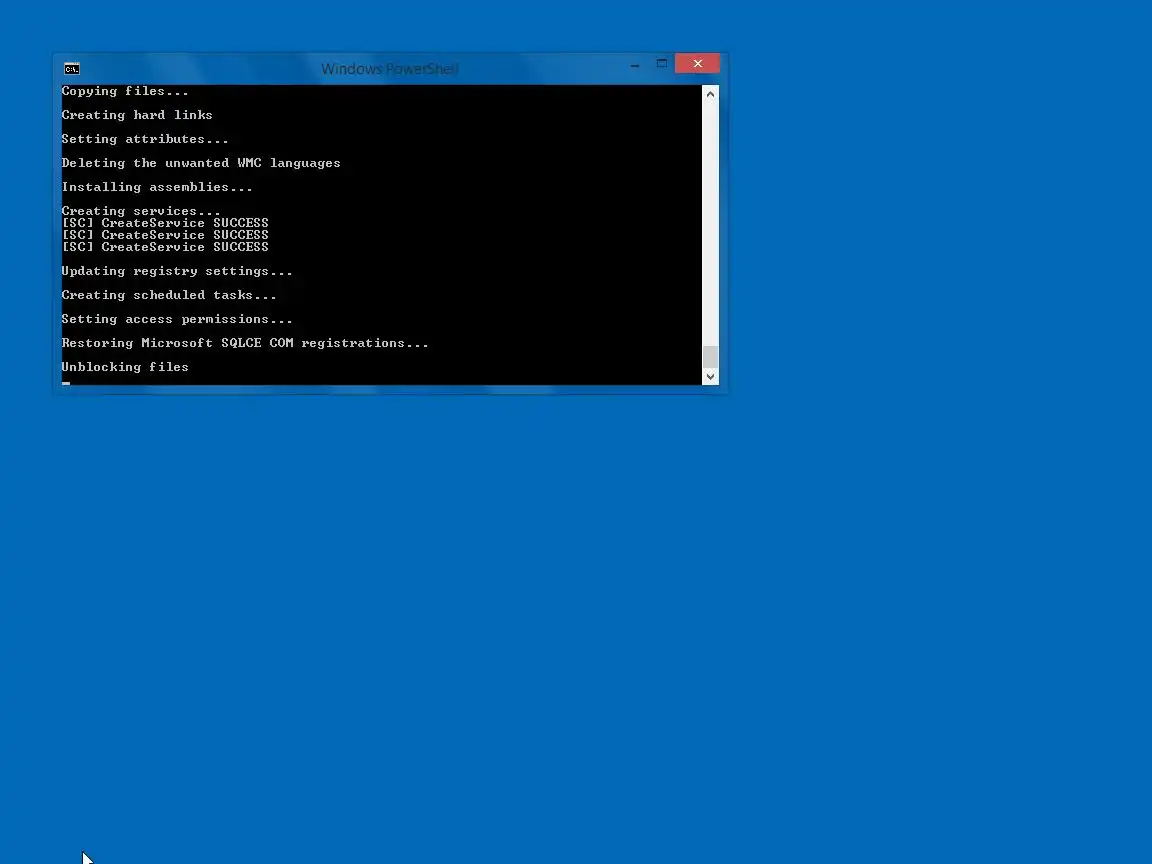Maximize the Windows PowerShell window
The height and width of the screenshot is (864, 1152).
click(661, 64)
